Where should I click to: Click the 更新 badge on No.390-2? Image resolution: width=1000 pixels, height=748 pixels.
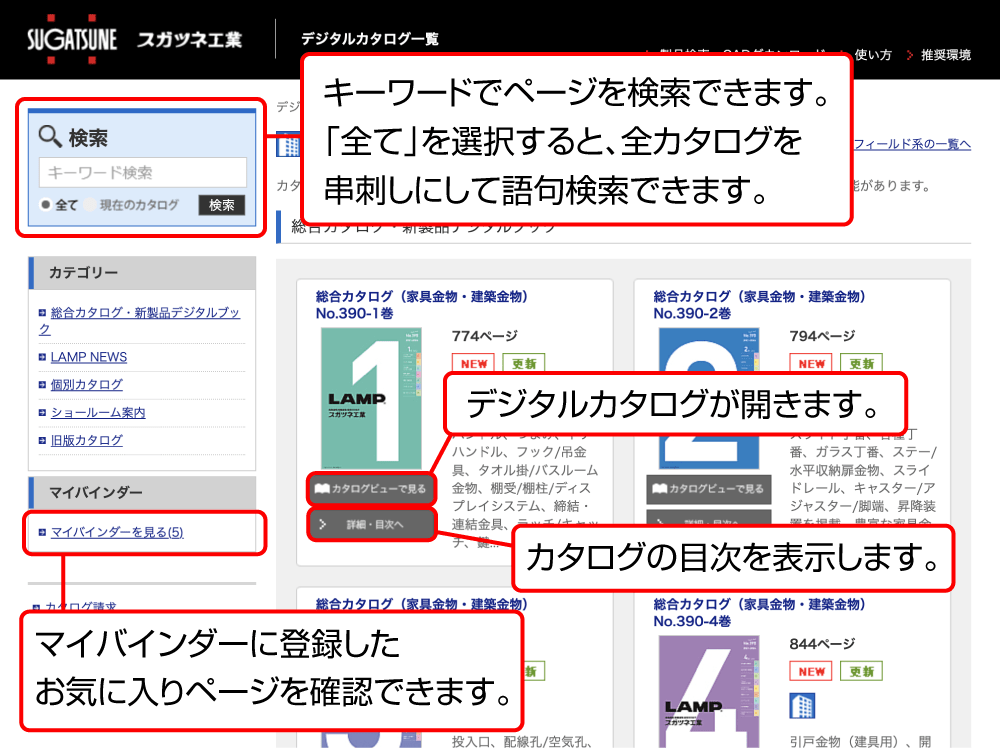[x=861, y=363]
